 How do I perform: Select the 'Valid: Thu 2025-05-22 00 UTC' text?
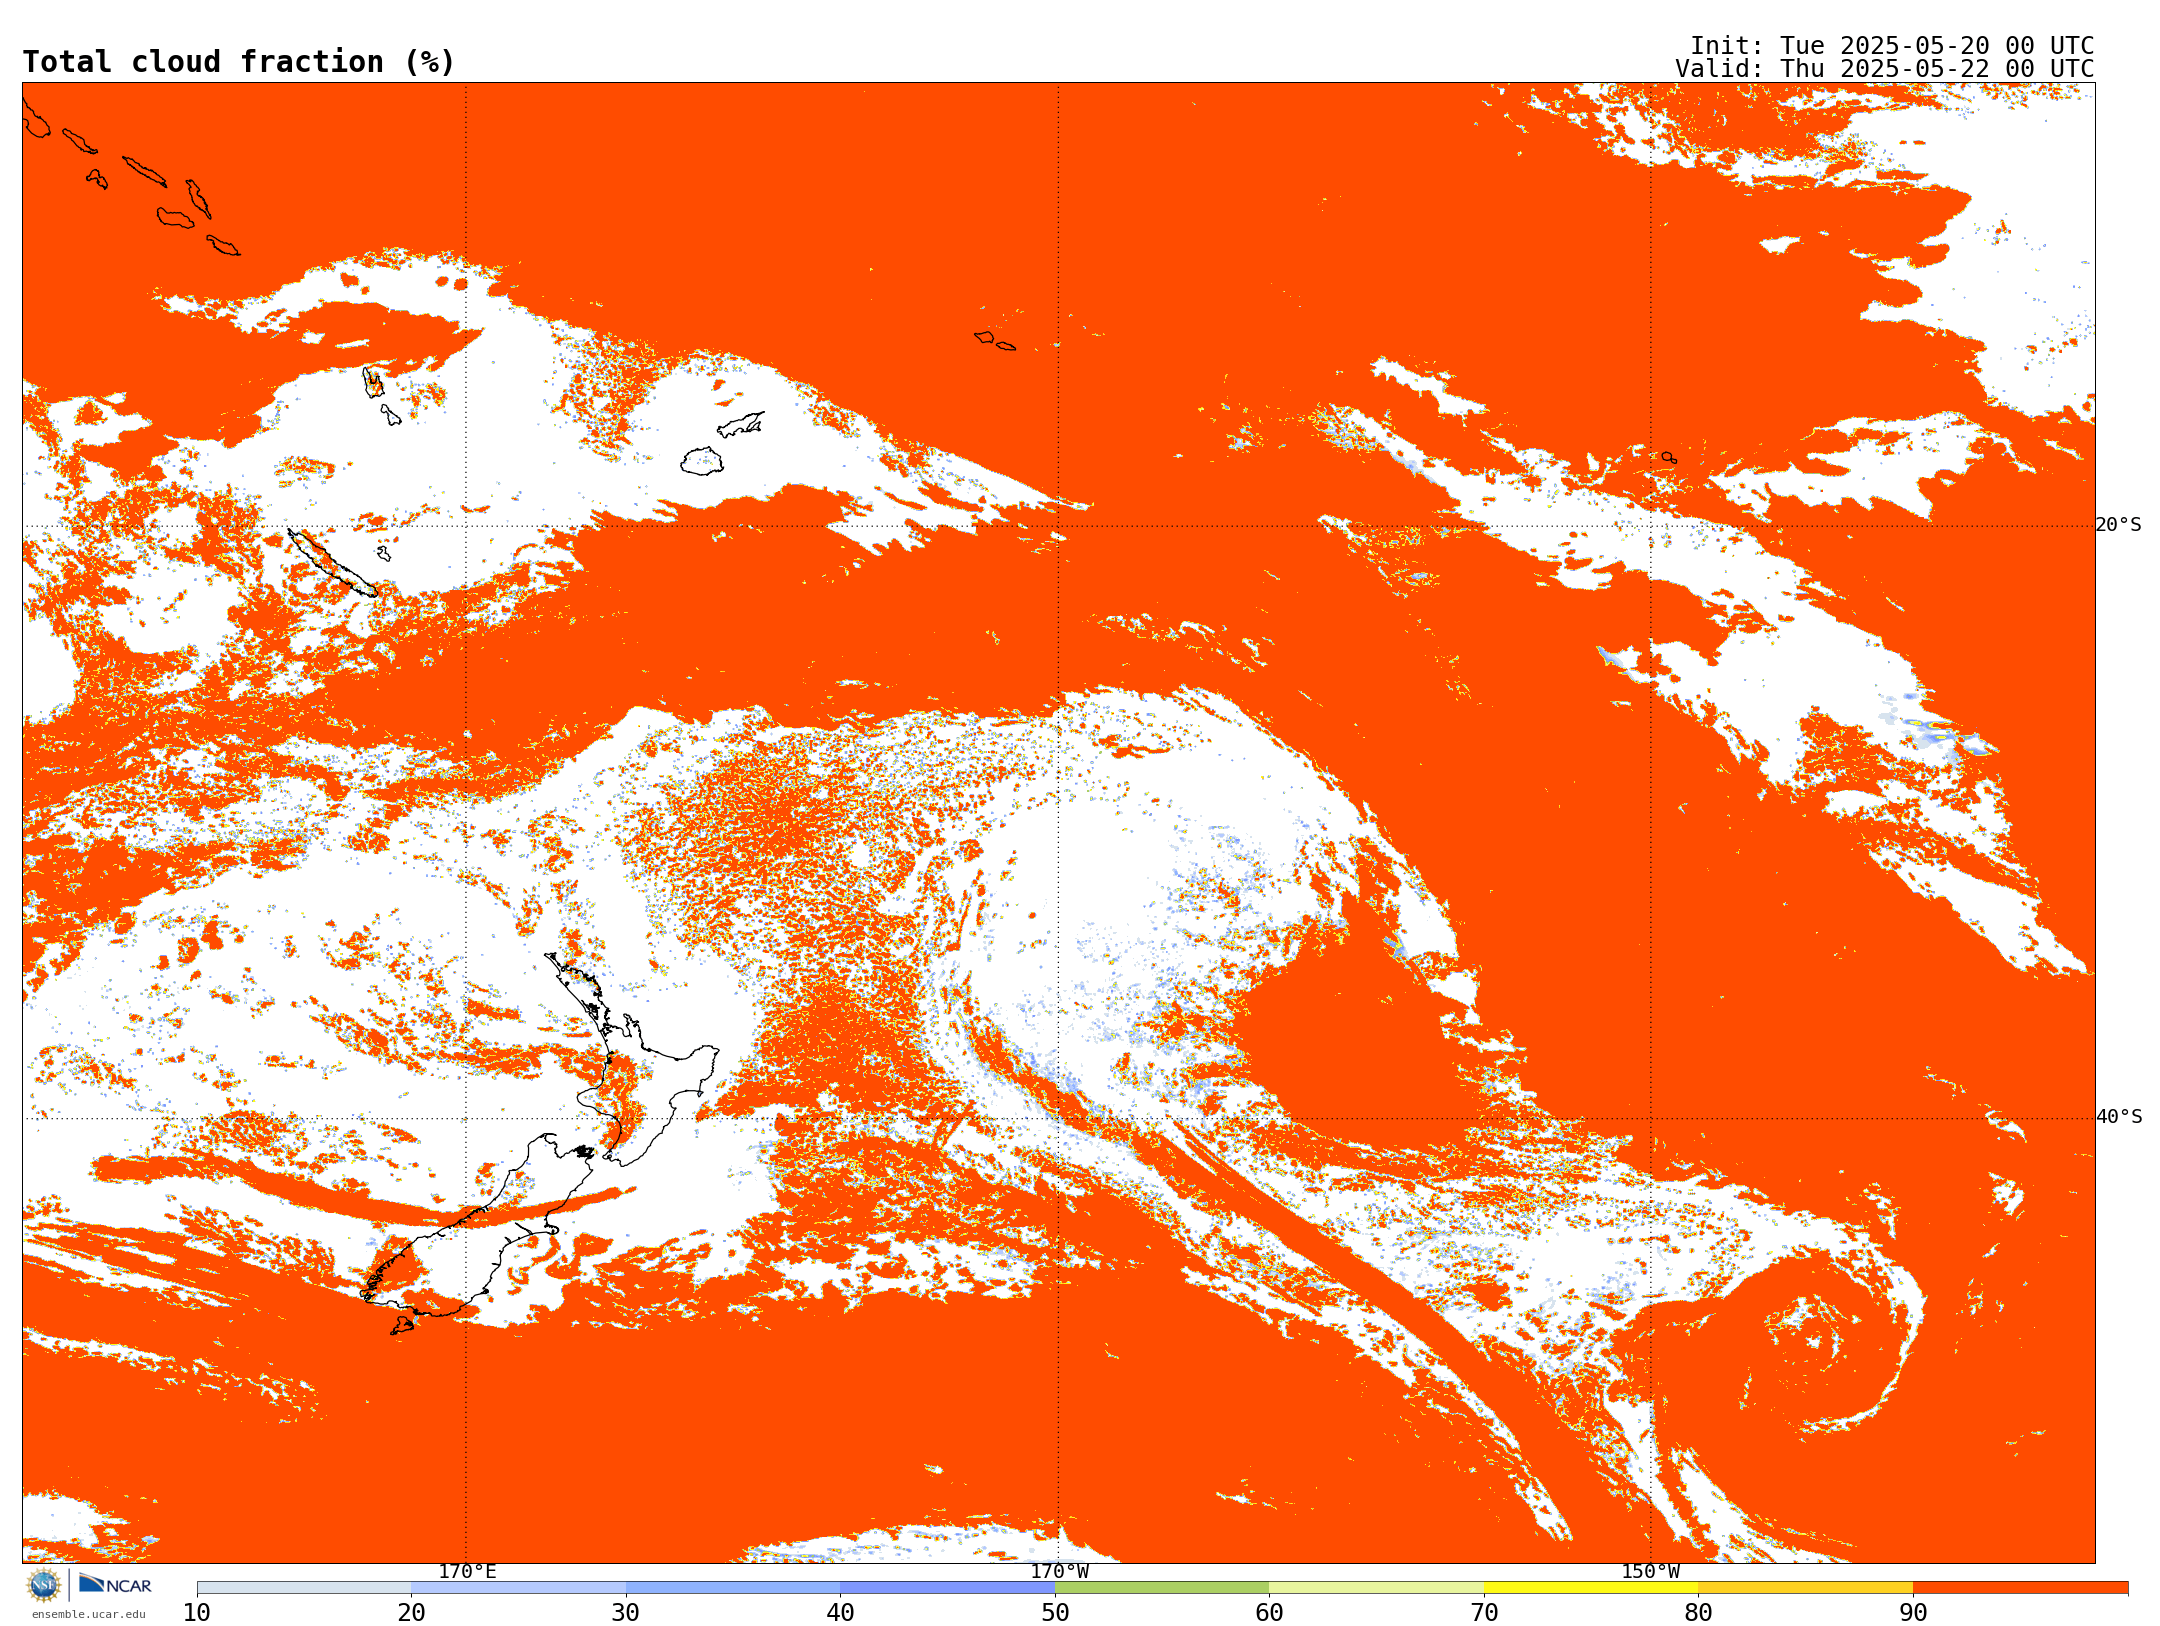click(1884, 69)
